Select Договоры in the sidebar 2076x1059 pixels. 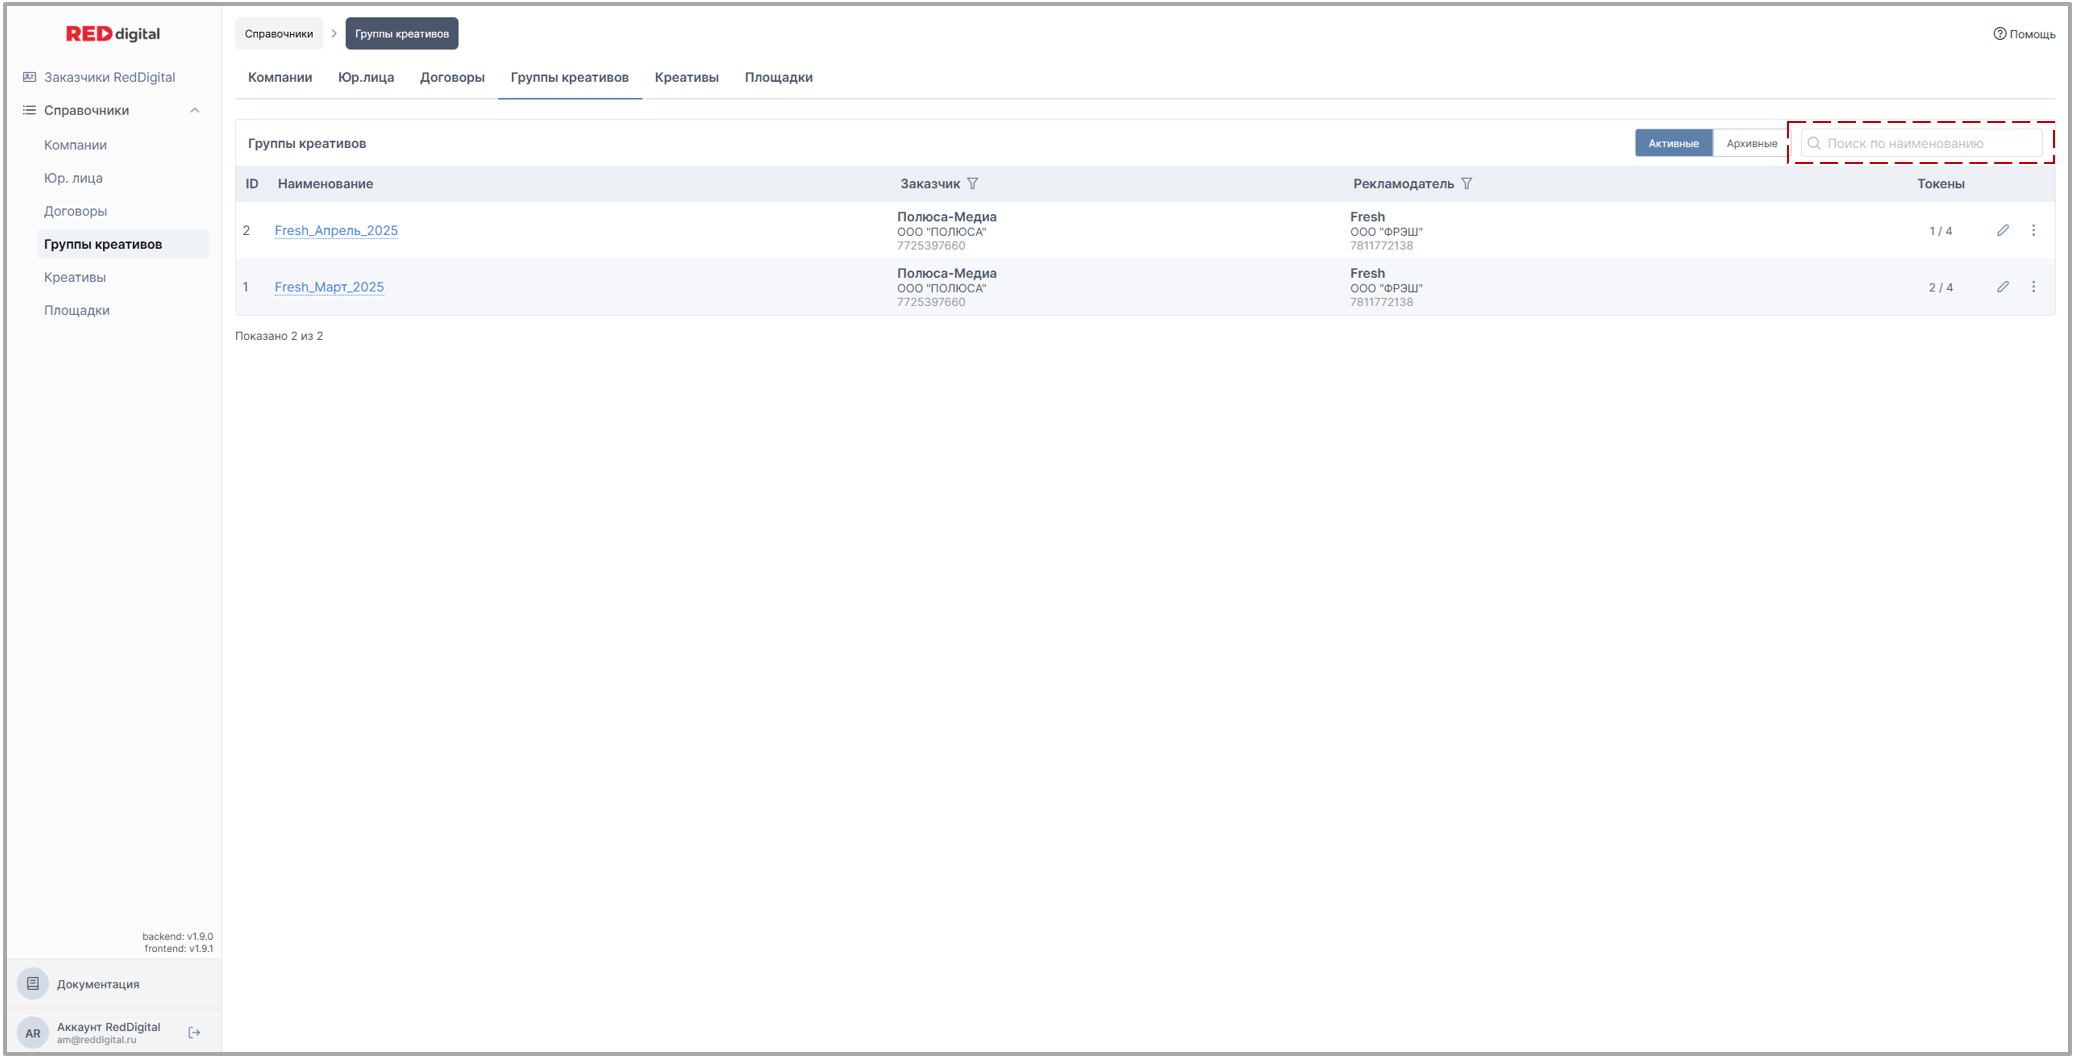tap(75, 211)
